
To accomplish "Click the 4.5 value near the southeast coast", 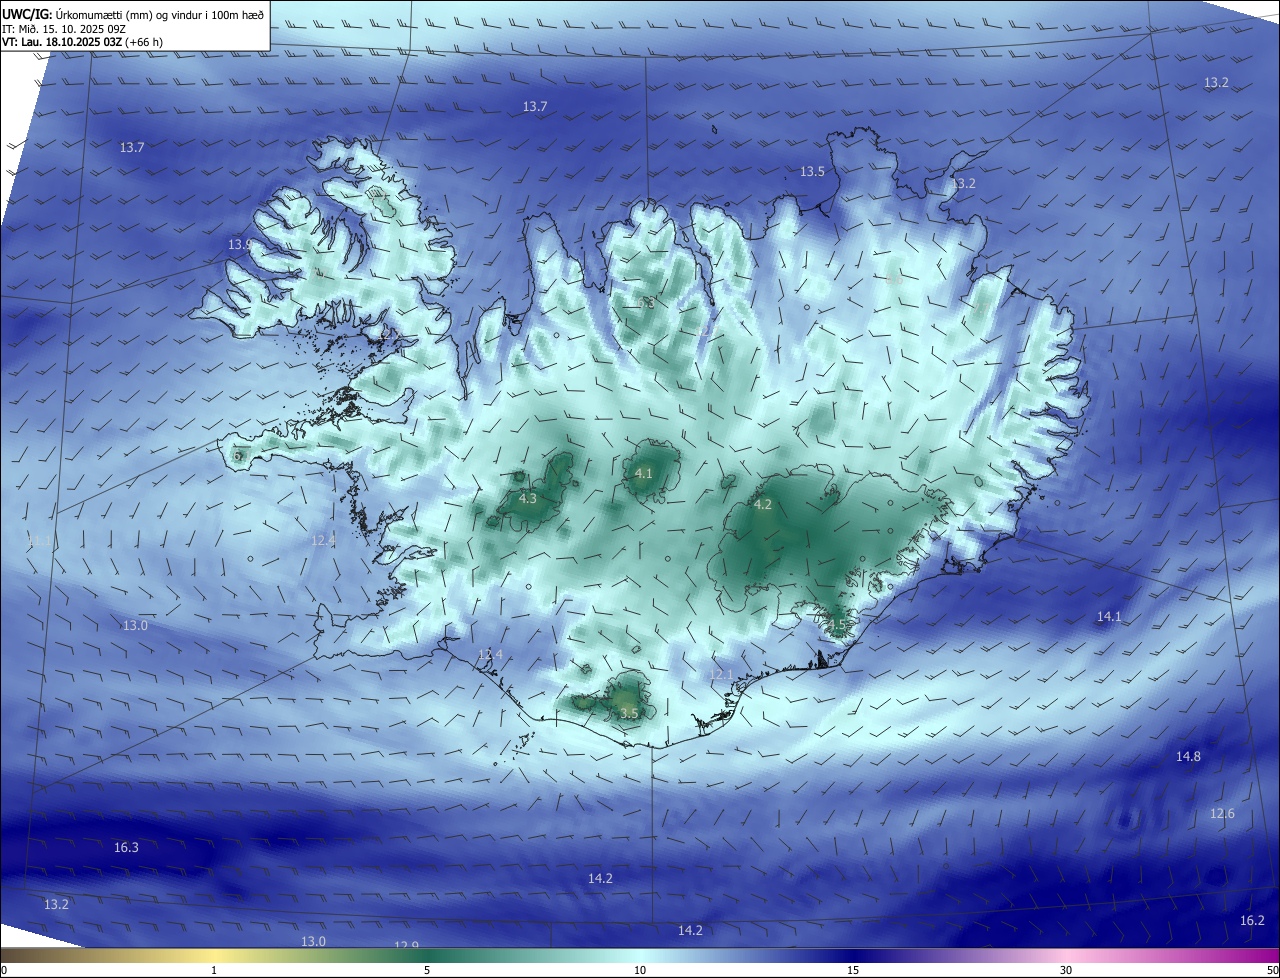I will tap(837, 626).
